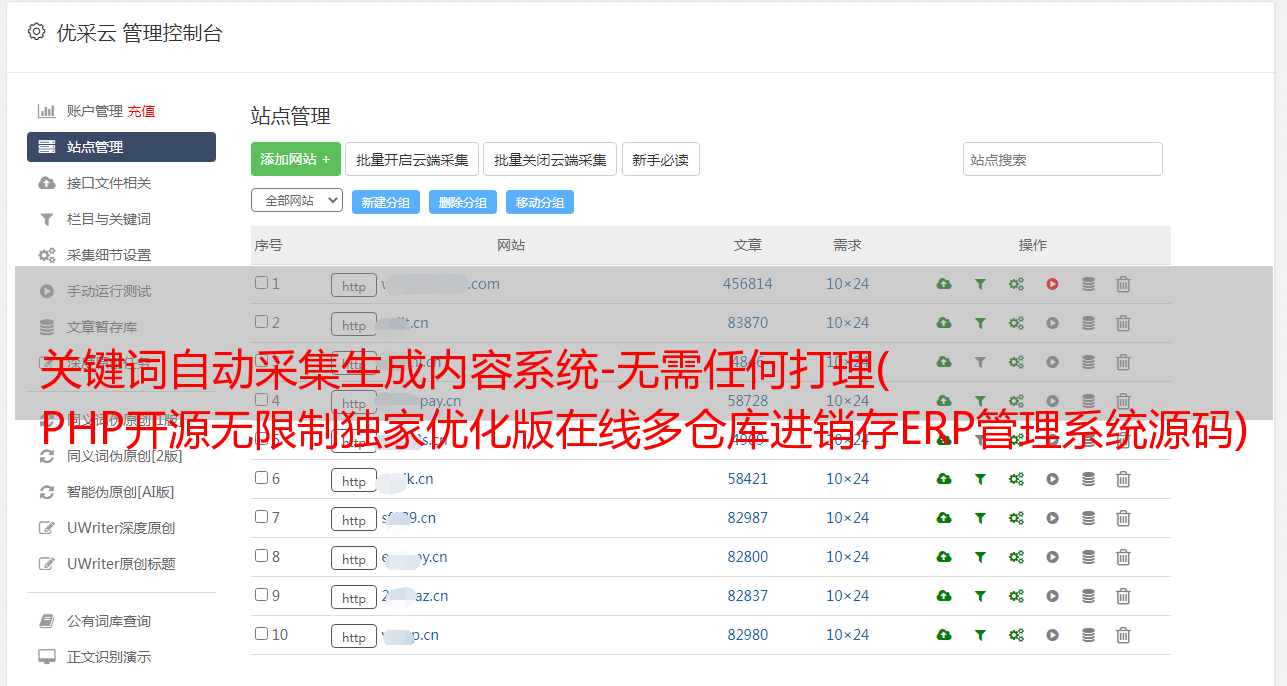Screen dimensions: 1287x686
Task: Open UWriter深度原创 sidebar item
Action: [121, 528]
